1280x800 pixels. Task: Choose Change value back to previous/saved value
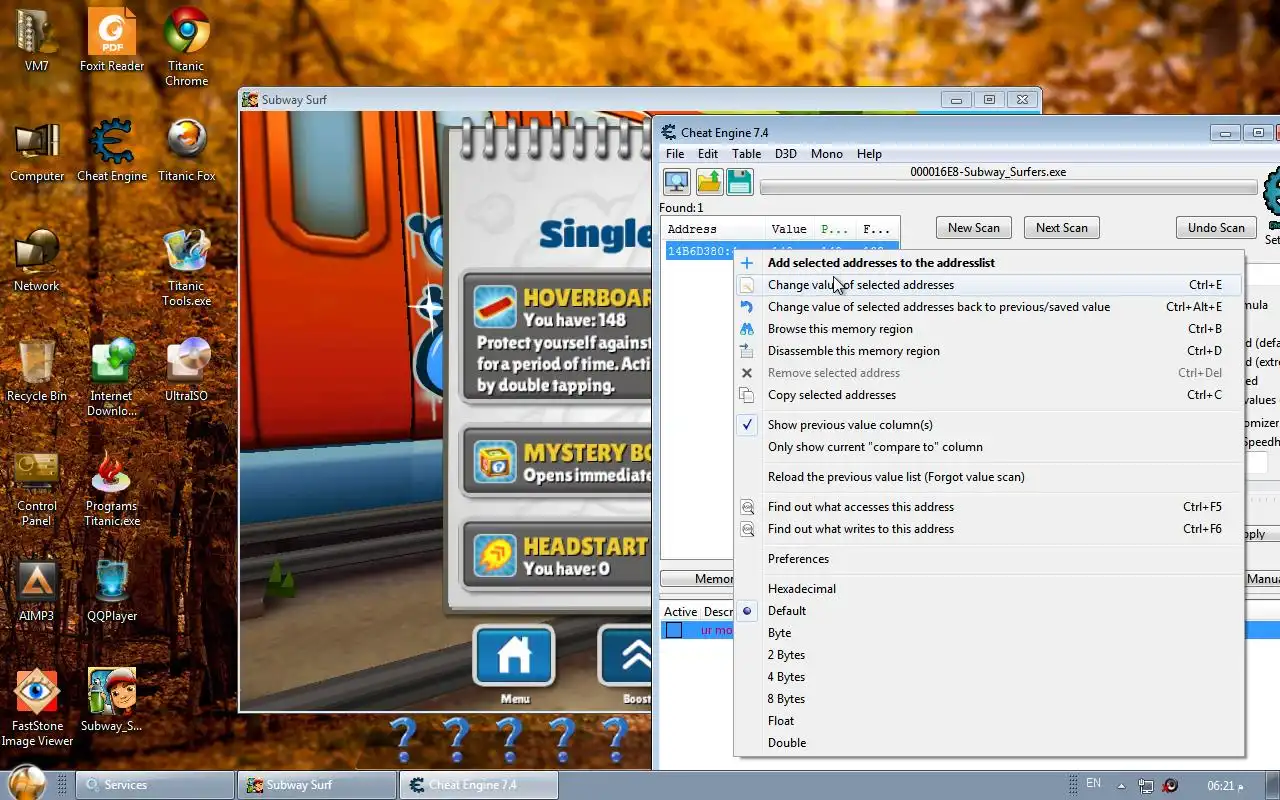tap(989, 307)
